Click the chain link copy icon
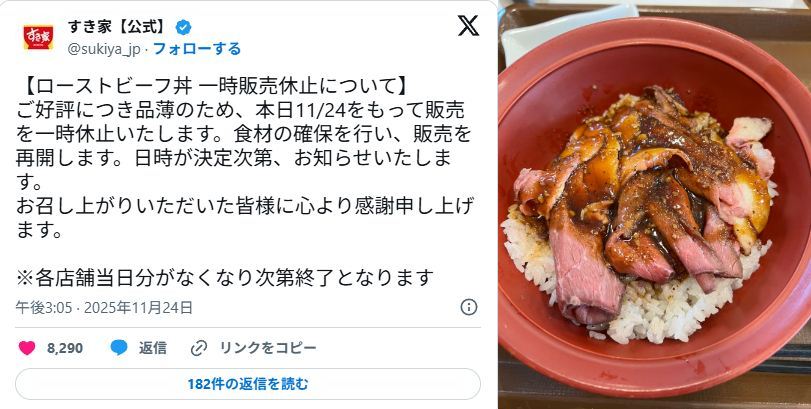Screen dimensions: 811x409 tap(199, 348)
